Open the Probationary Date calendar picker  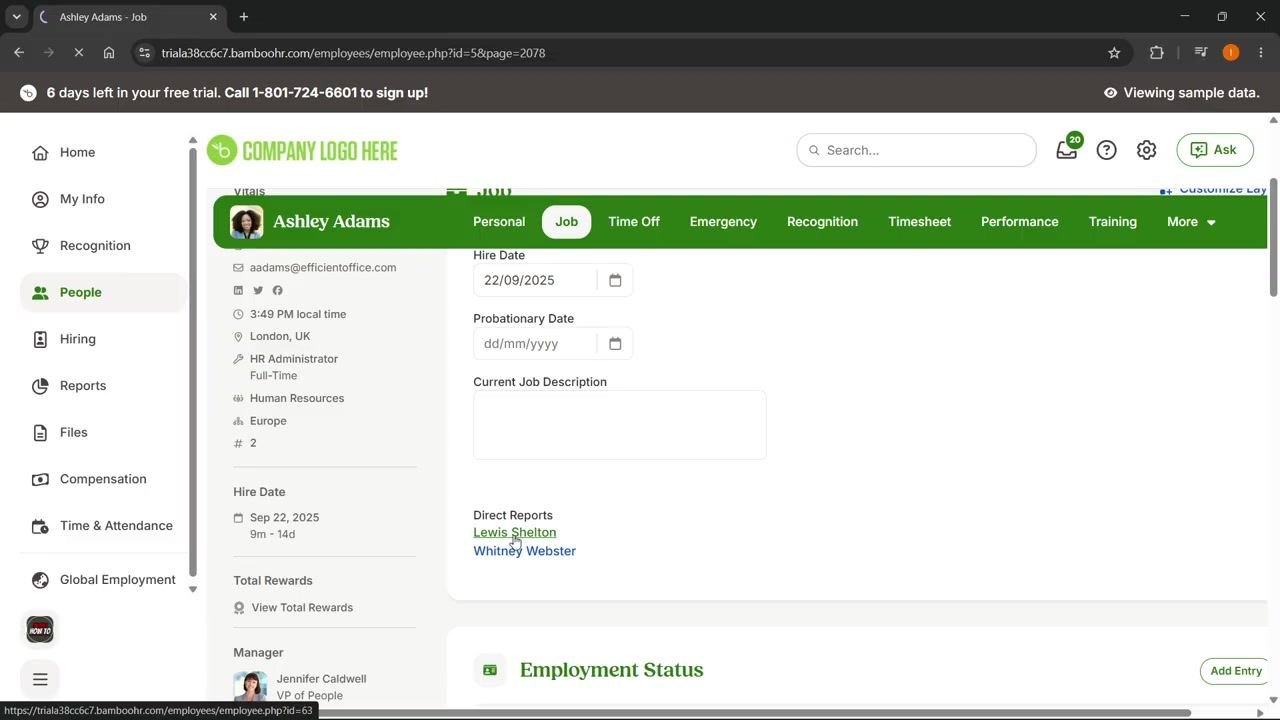[615, 343]
